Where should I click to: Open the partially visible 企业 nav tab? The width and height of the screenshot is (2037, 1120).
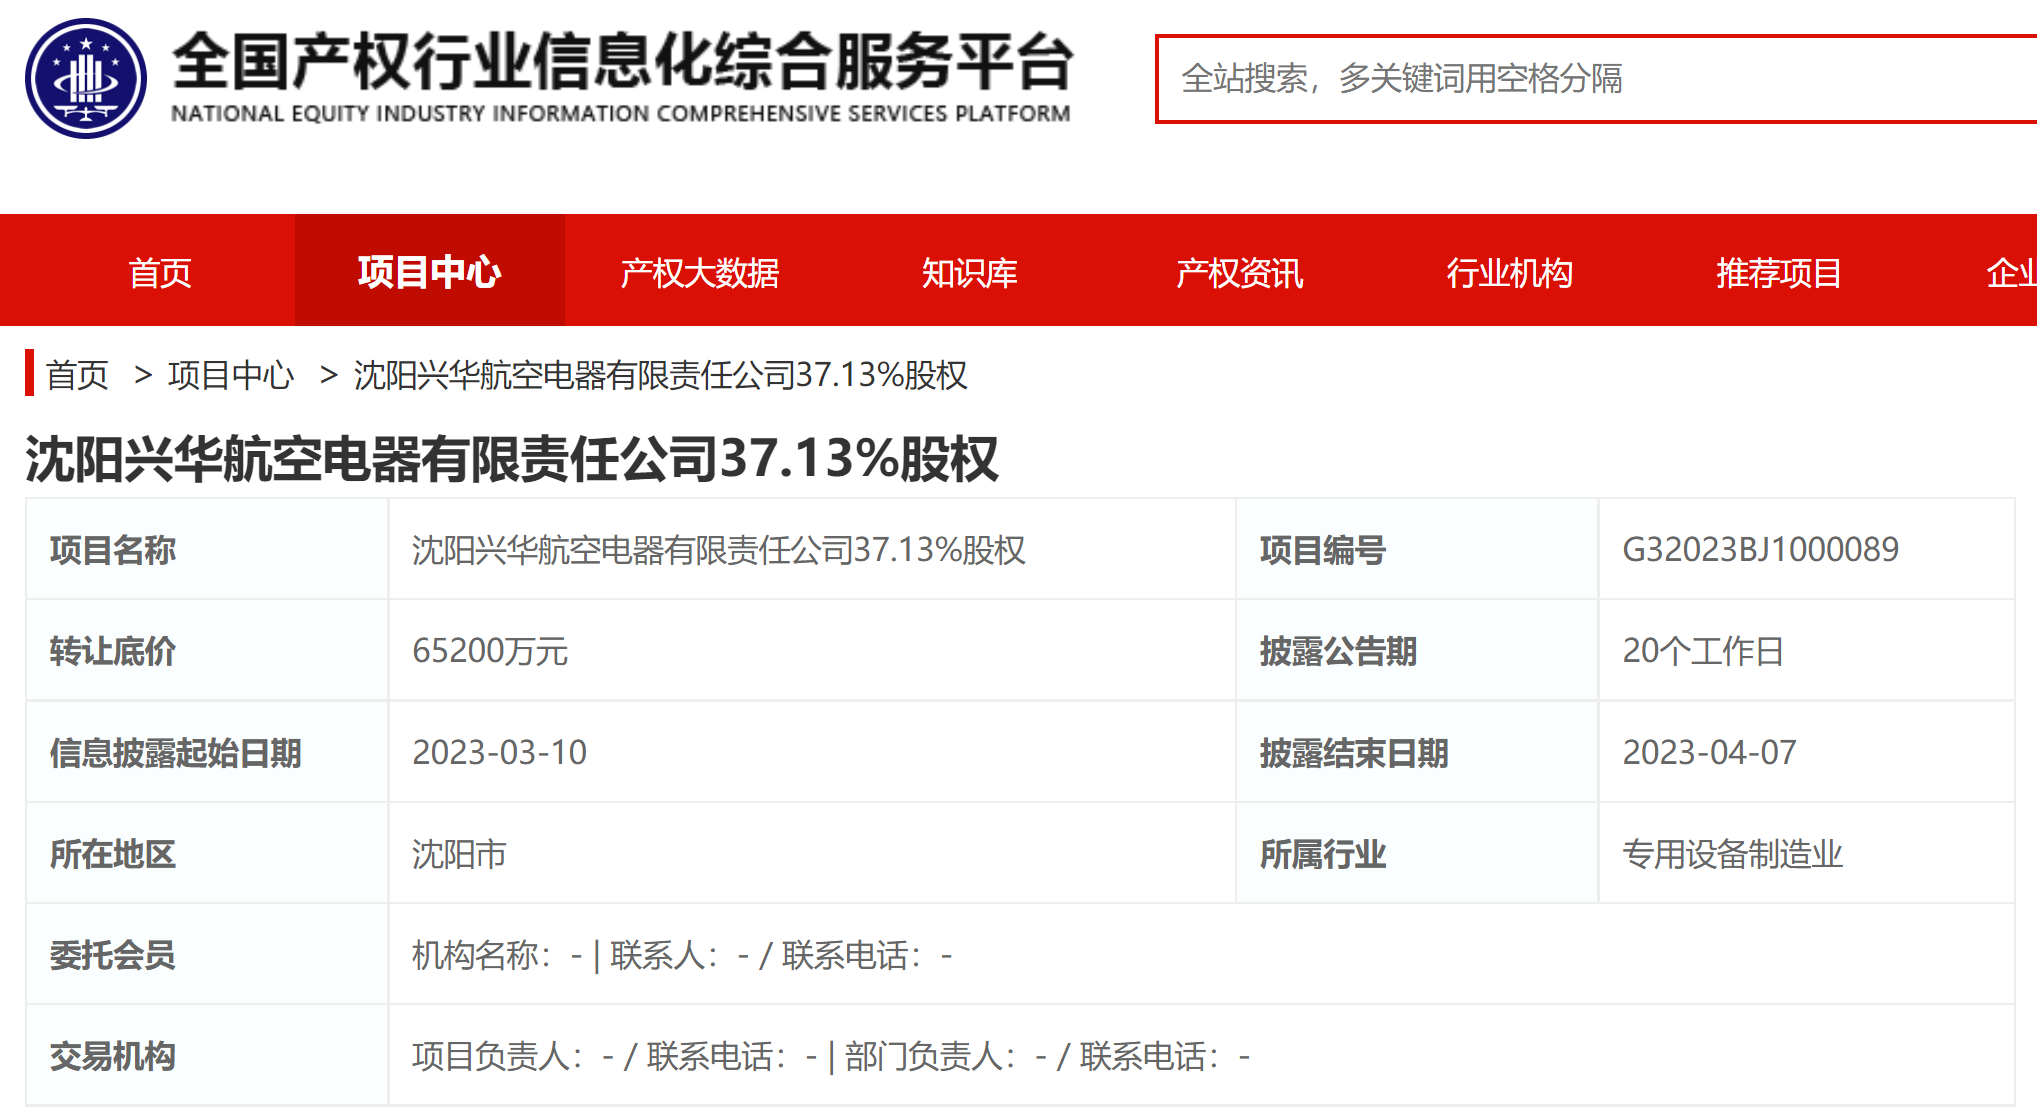[x=2011, y=272]
